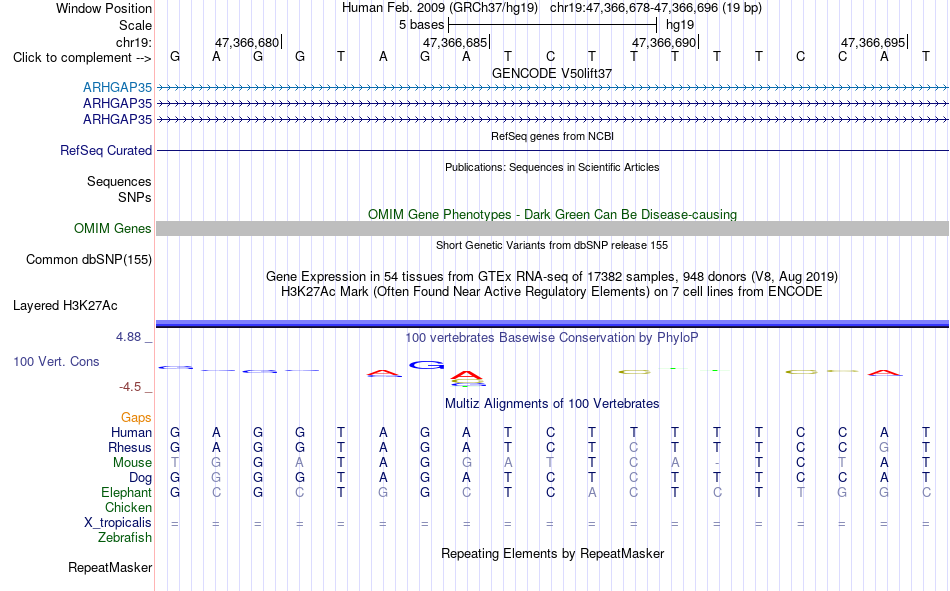Select the X_tropicalis species row label
Viewport: 950px width, 591px height.
[x=118, y=523]
